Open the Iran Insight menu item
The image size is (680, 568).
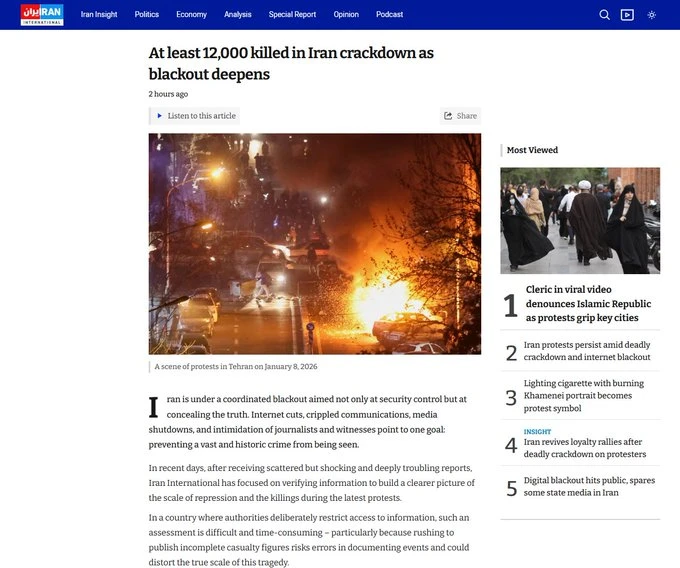pyautogui.click(x=99, y=15)
